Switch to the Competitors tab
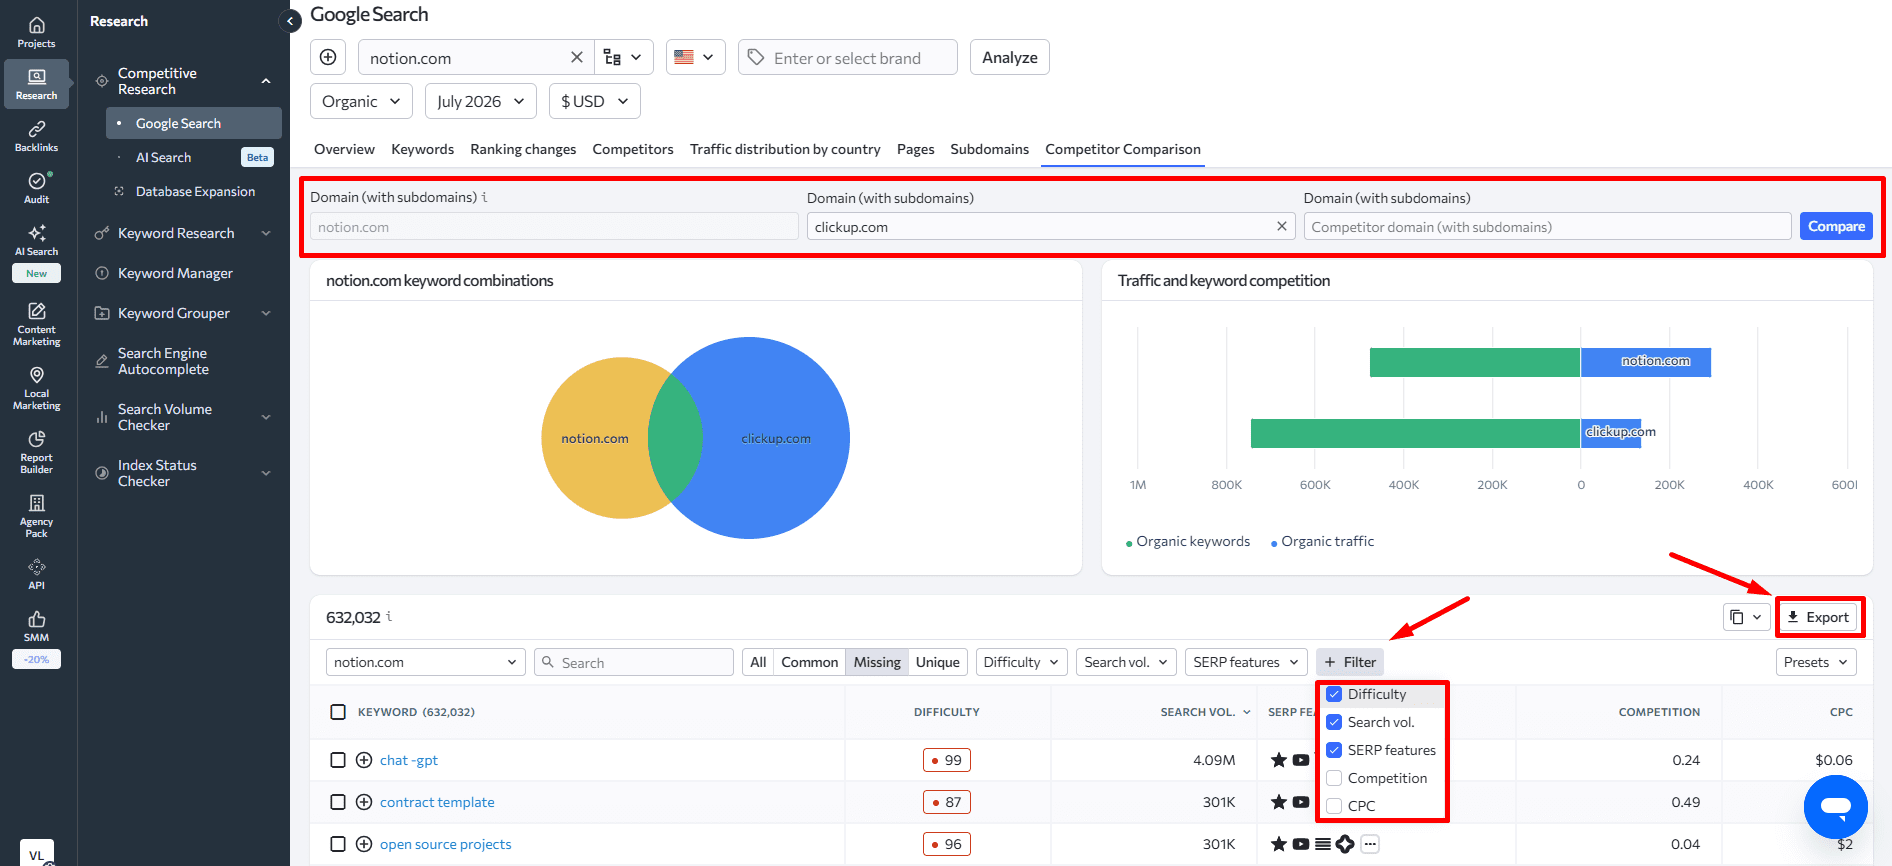Screen dimensions: 1892x866 pyautogui.click(x=633, y=149)
